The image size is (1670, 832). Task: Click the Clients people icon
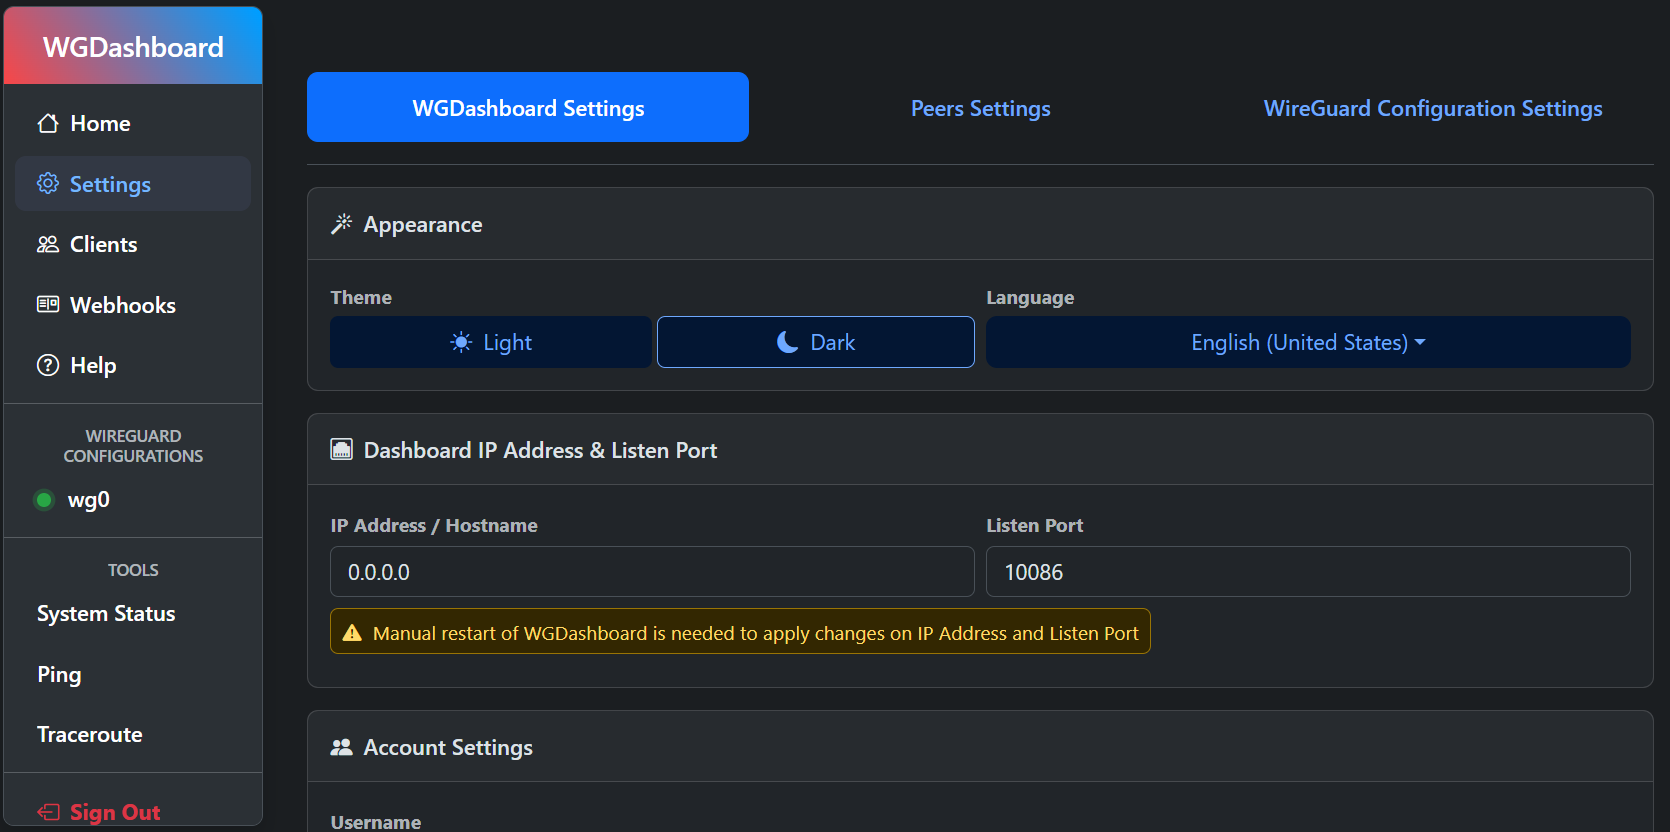click(x=47, y=245)
